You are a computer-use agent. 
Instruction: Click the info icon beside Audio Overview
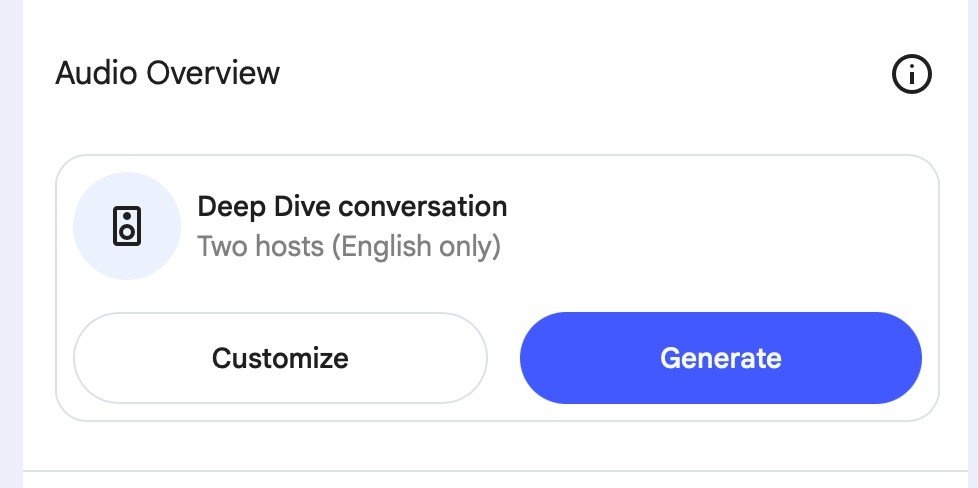(x=911, y=74)
